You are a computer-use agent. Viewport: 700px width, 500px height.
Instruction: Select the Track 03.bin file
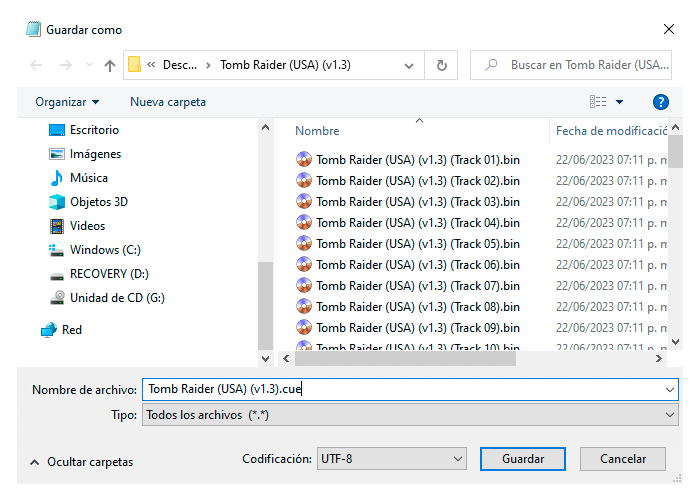coord(418,202)
